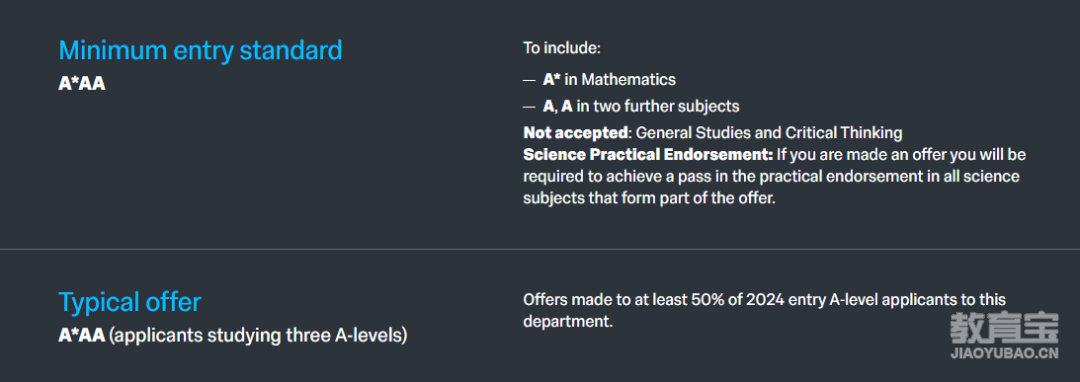Click the A*AA grade below Minimum entry standard
The width and height of the screenshot is (1080, 382).
pyautogui.click(x=82, y=85)
